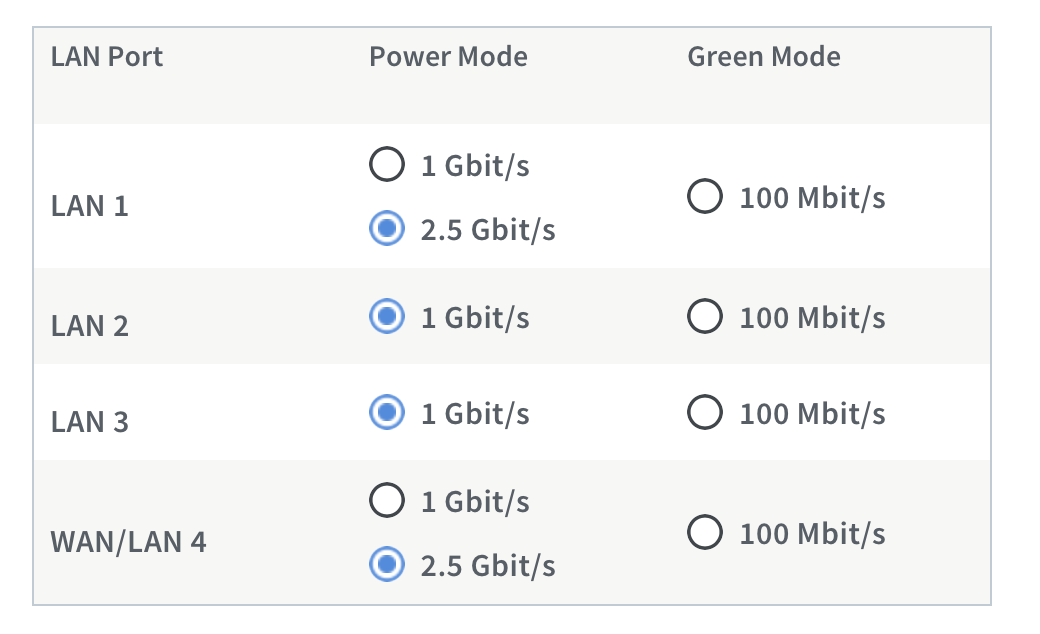Viewport: 1040px width, 634px height.
Task: Click the LAN 2 row label
Action: 90,326
